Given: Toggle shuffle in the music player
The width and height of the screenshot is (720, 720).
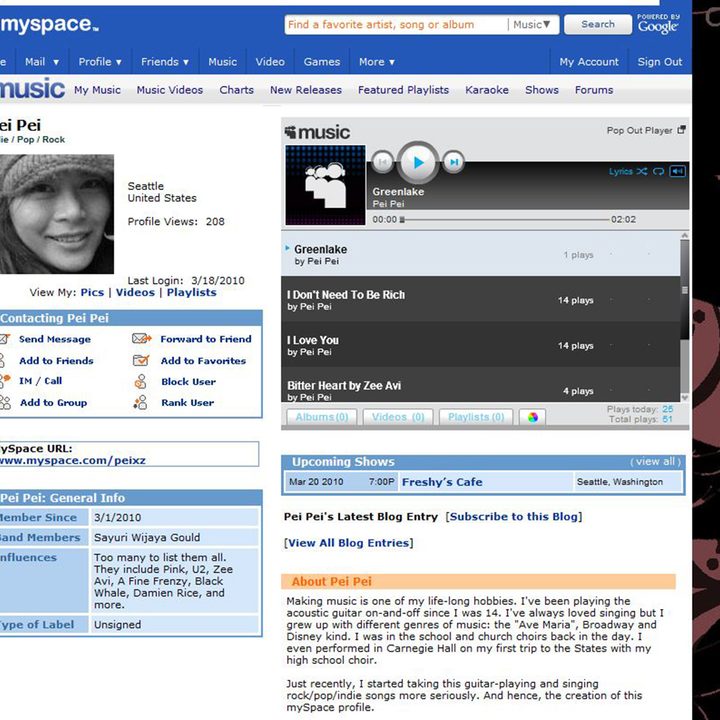Looking at the screenshot, I should point(641,171).
